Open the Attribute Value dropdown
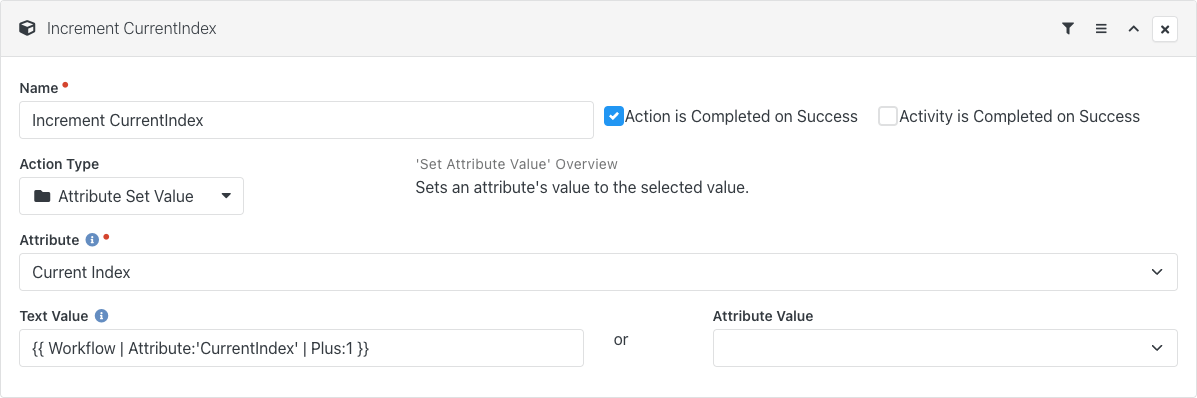 coord(945,348)
